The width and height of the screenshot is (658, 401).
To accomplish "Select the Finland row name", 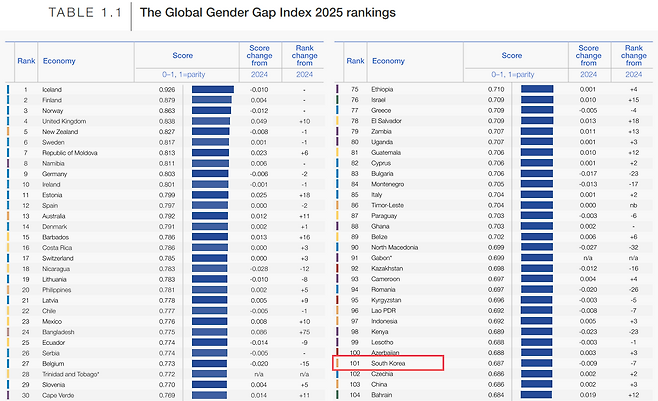I will (x=52, y=100).
